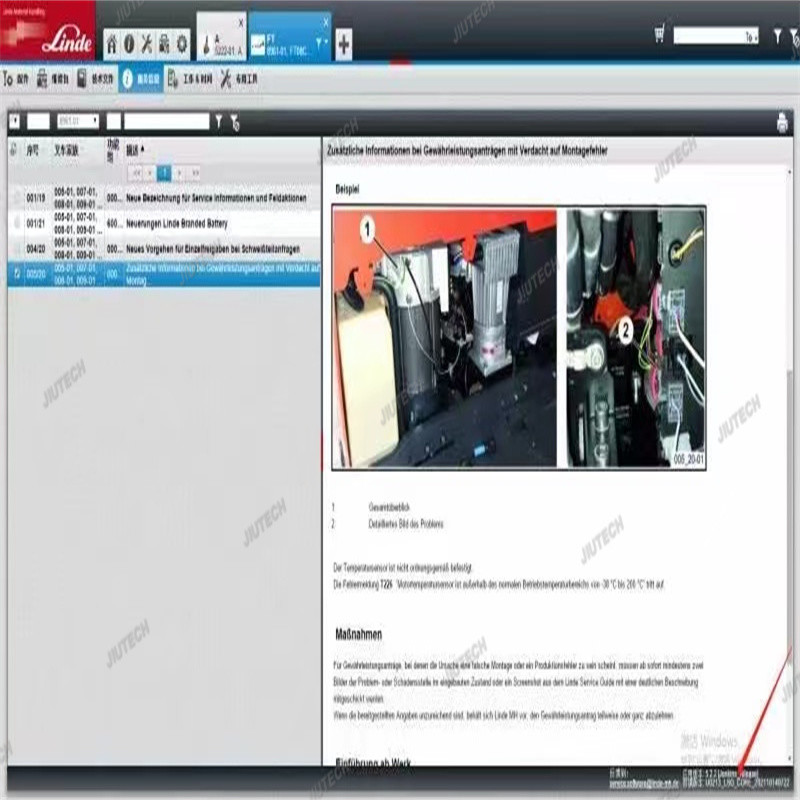Click the toolbox icon in top toolbar
Screen dimensions: 800x800
coord(164,44)
